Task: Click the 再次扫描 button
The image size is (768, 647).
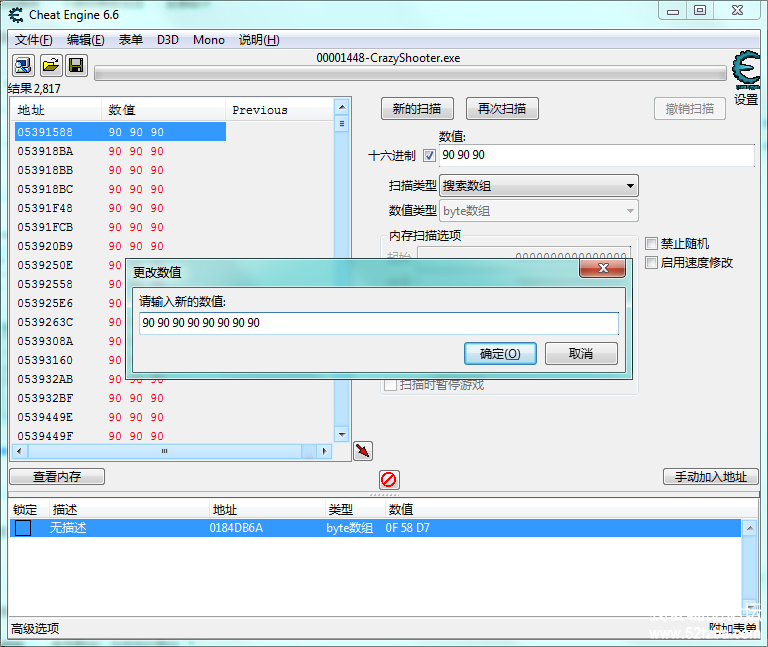Action: pyautogui.click(x=502, y=108)
